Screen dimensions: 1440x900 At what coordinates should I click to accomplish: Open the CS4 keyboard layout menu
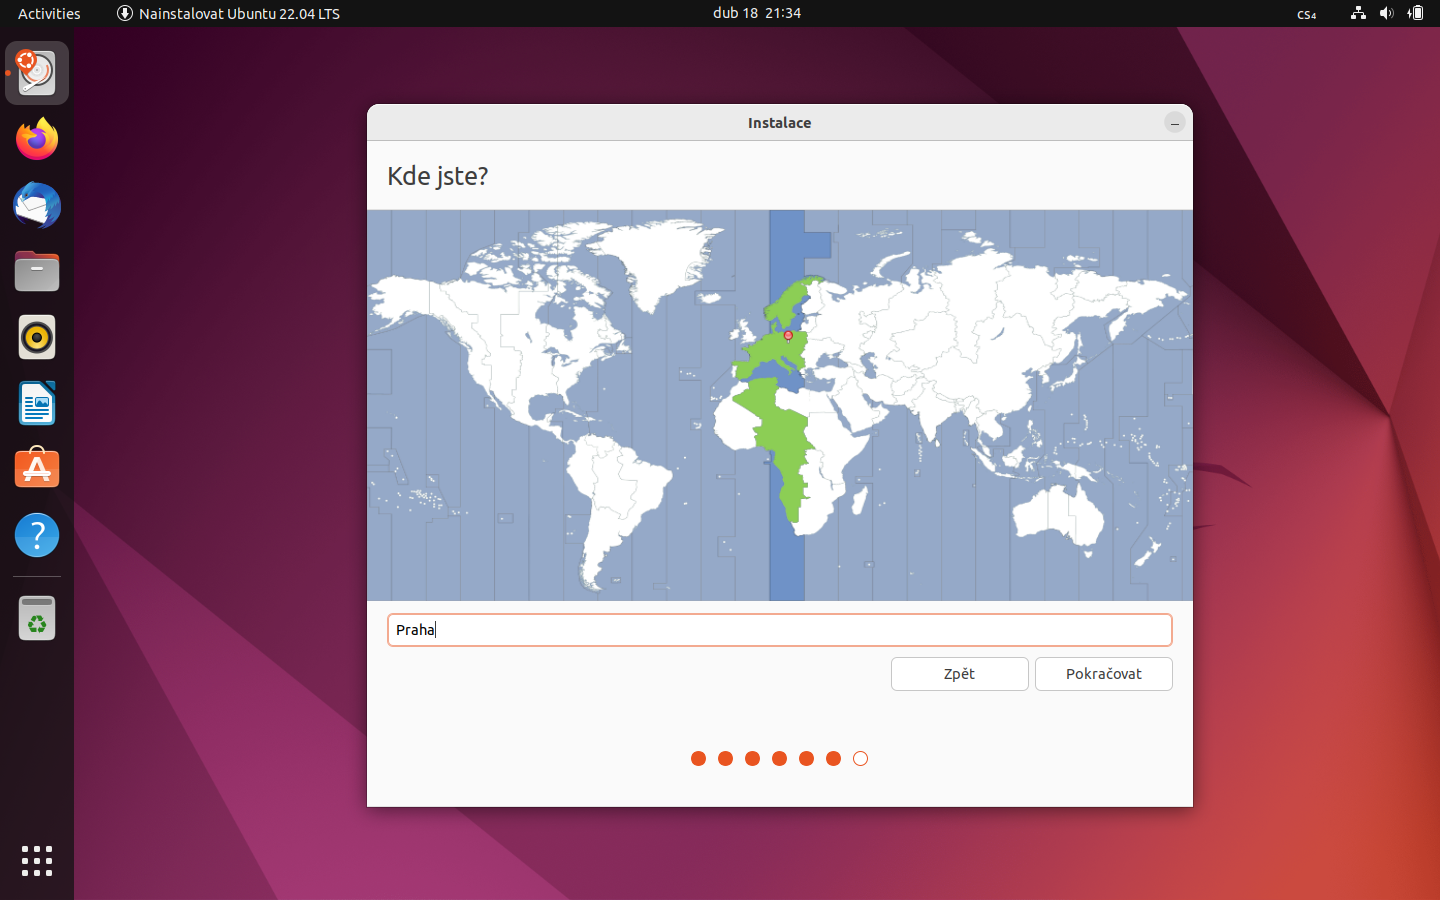[x=1306, y=14]
